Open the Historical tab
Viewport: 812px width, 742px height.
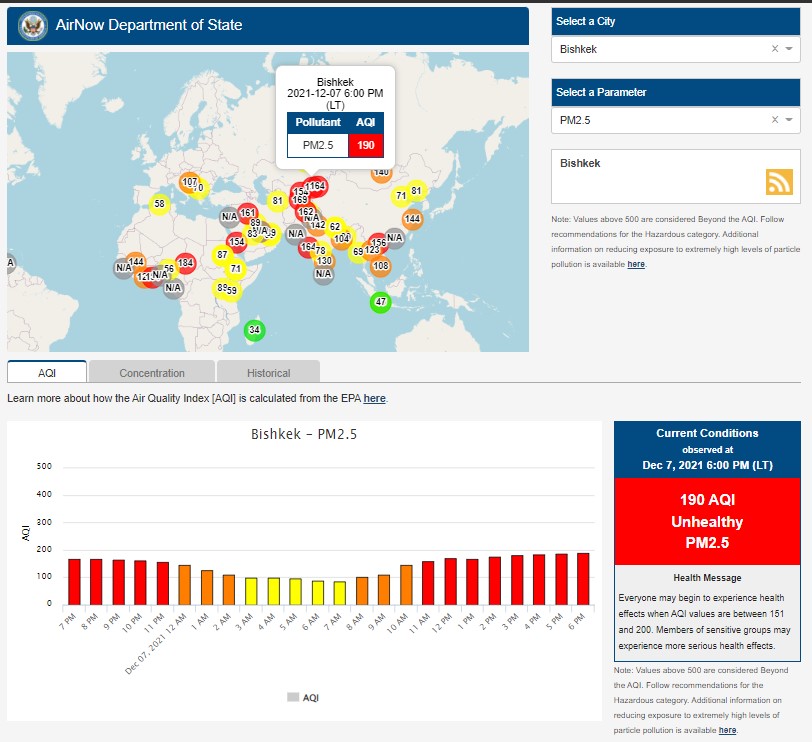(268, 373)
